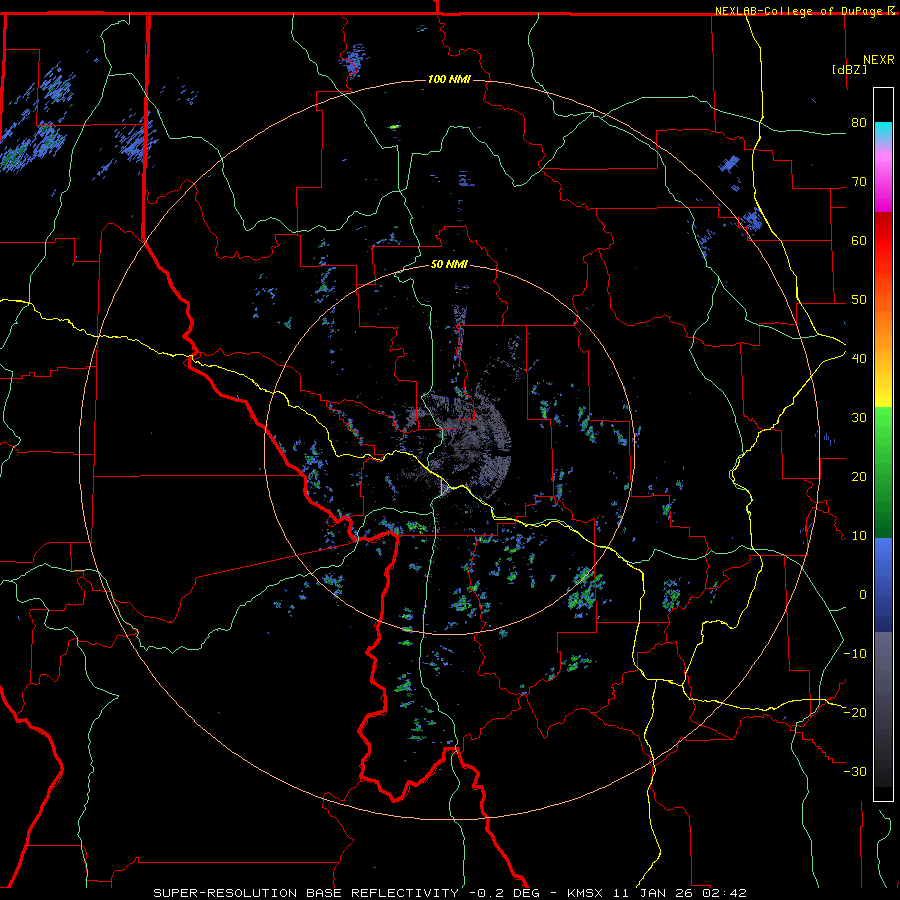The image size is (900, 900).
Task: Select the 20 value on dBZ scale
Action: click(x=859, y=477)
